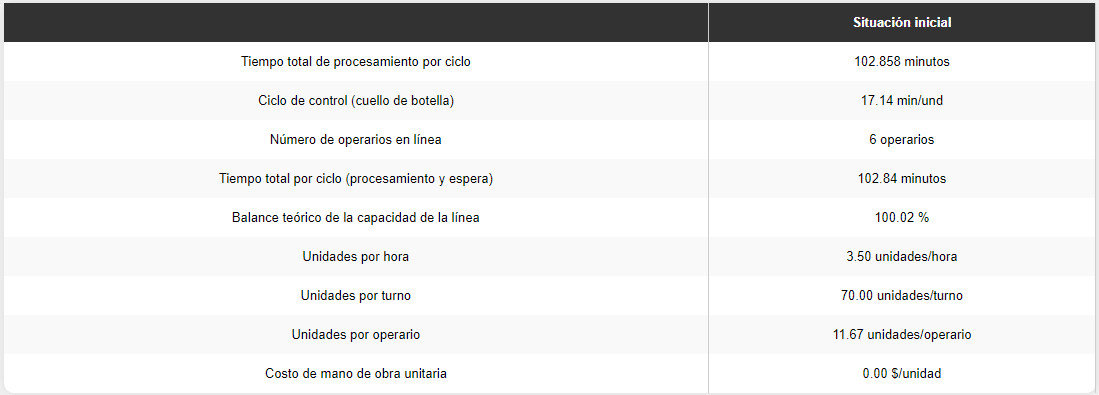Click the '0.00 $/unidad' value cell
This screenshot has height=395, width=1099.
(x=901, y=374)
